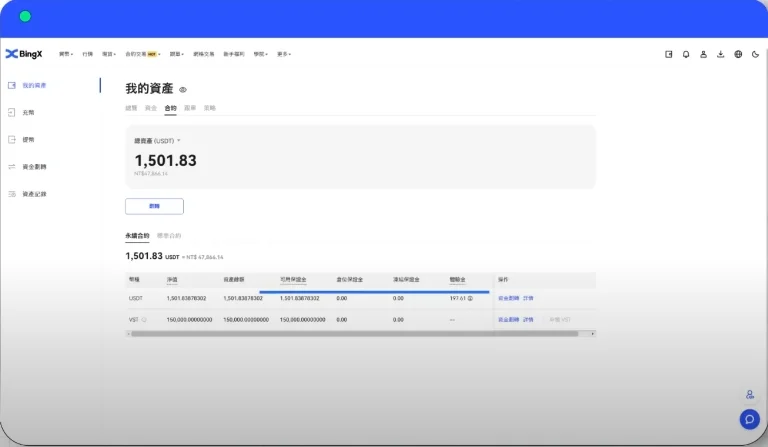The image size is (768, 447).
Task: Switch to the 標準合約 standard tab
Action: click(x=169, y=236)
